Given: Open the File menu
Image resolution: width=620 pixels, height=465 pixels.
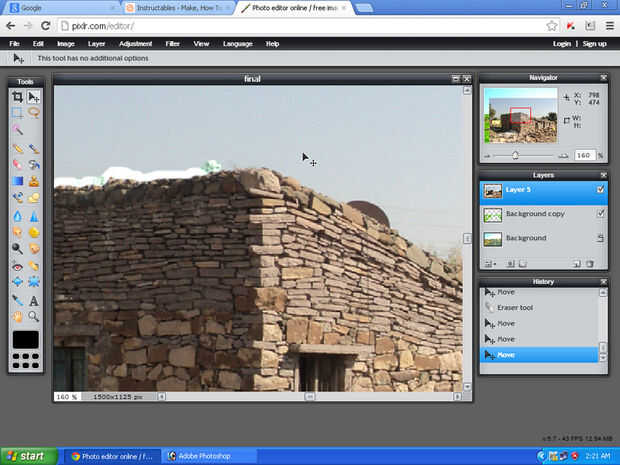Looking at the screenshot, I should 14,43.
